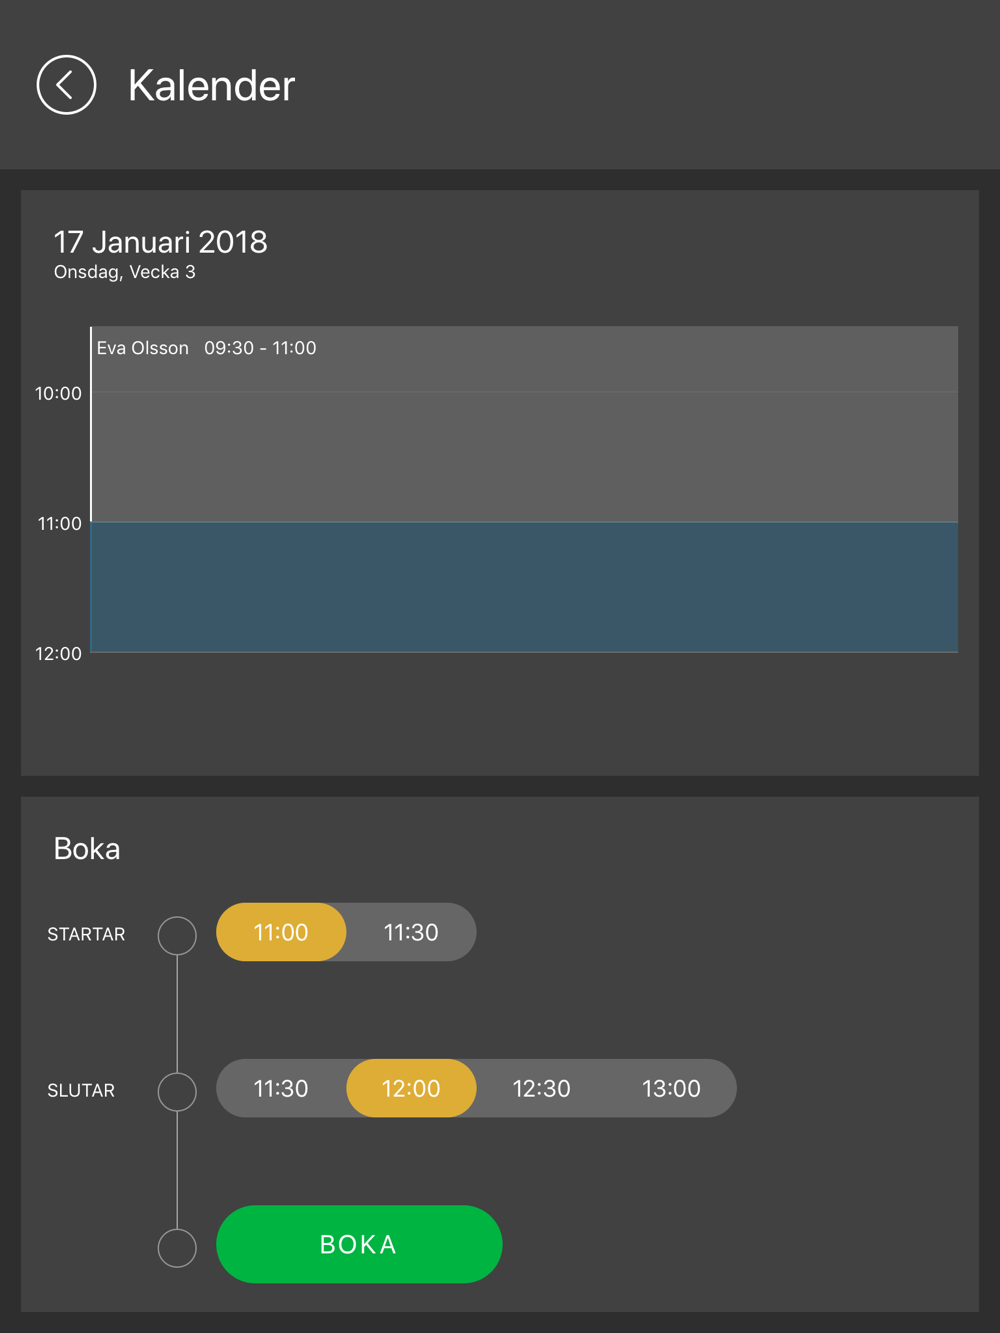
Task: Click the 10:00 hour label on timeline
Action: click(x=58, y=394)
